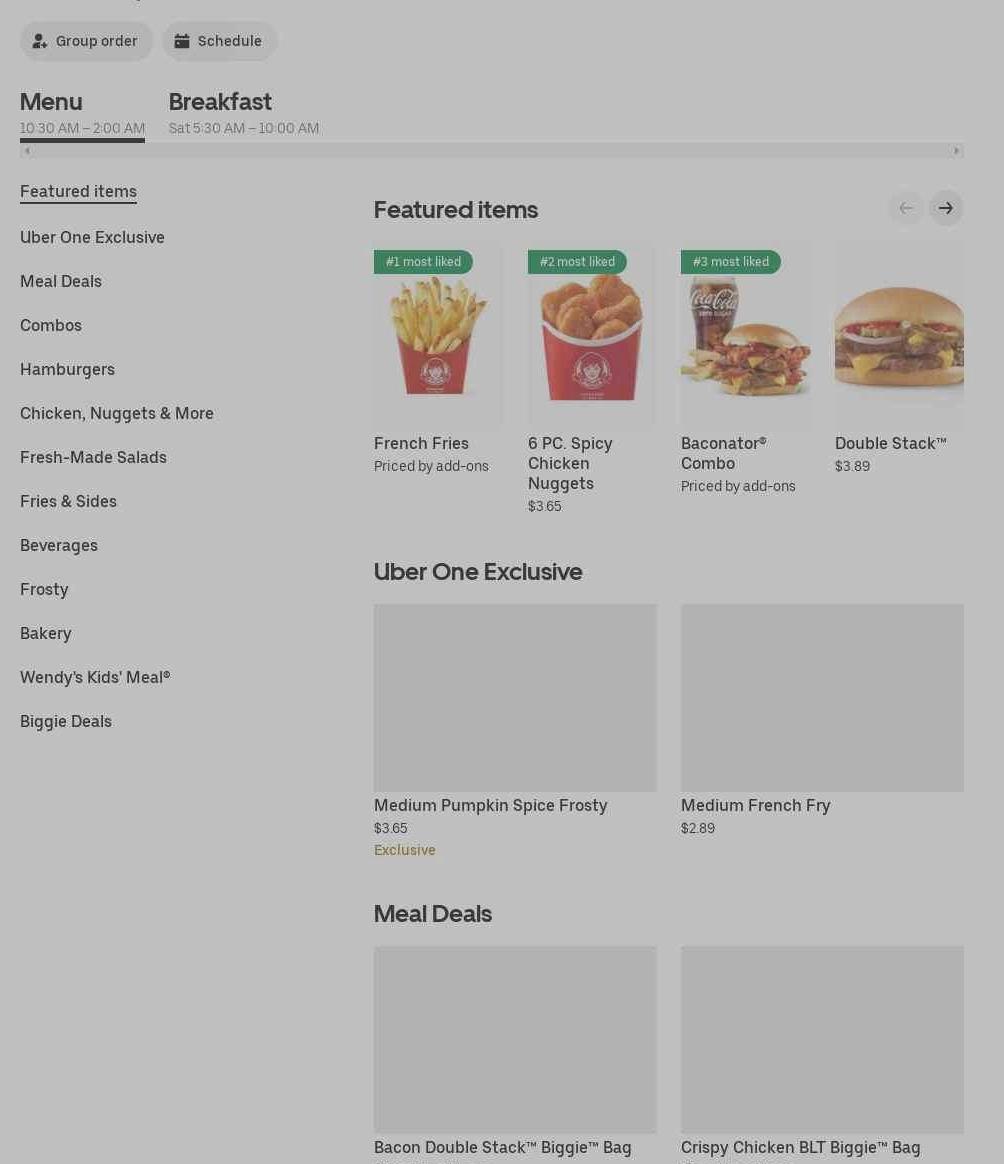Select the #3 most liked badge
The width and height of the screenshot is (1004, 1164).
pos(731,261)
